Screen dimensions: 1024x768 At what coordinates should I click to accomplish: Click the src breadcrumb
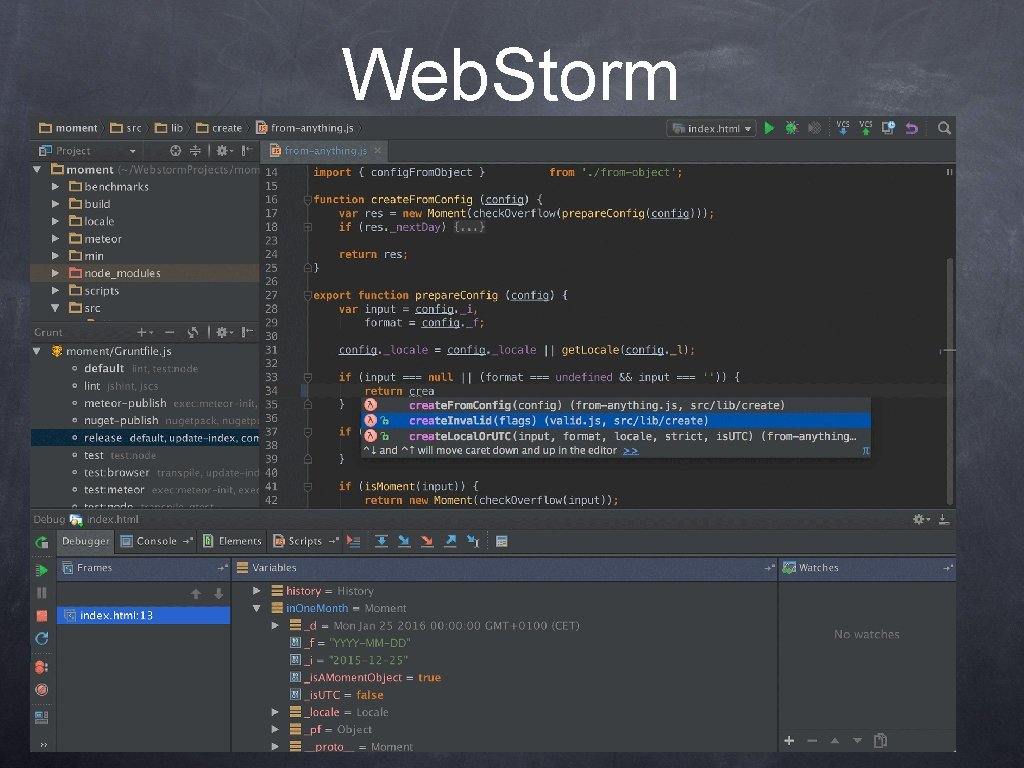126,128
